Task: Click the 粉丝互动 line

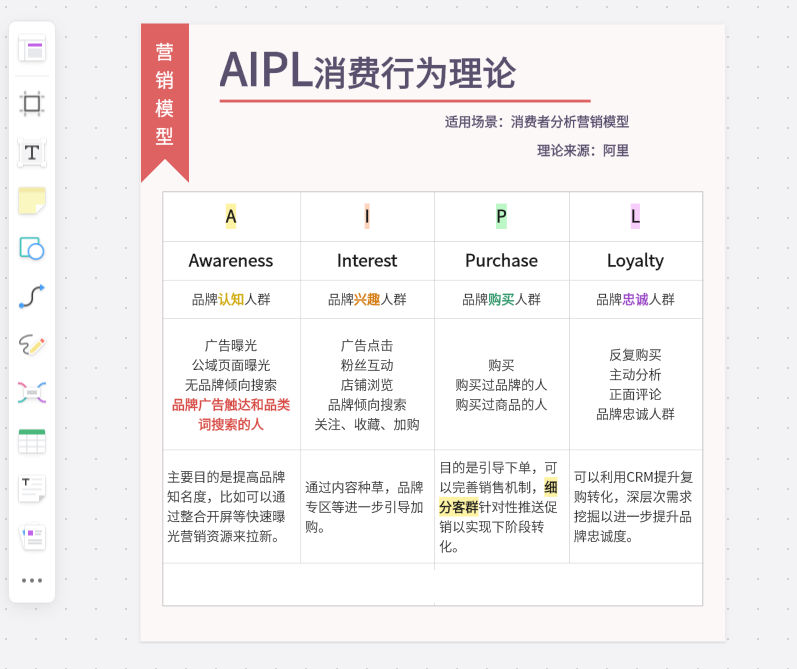Action: 367,366
